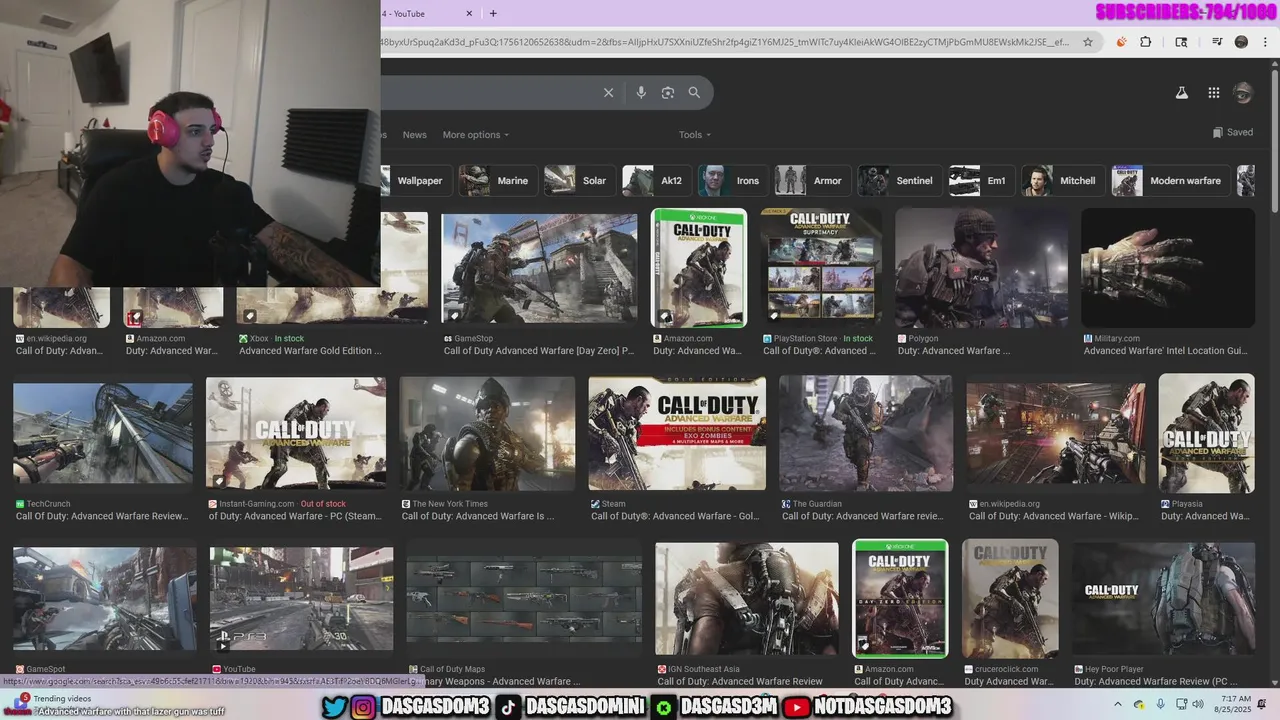
Task: Choose the Sentinel filter chip
Action: [x=899, y=181]
